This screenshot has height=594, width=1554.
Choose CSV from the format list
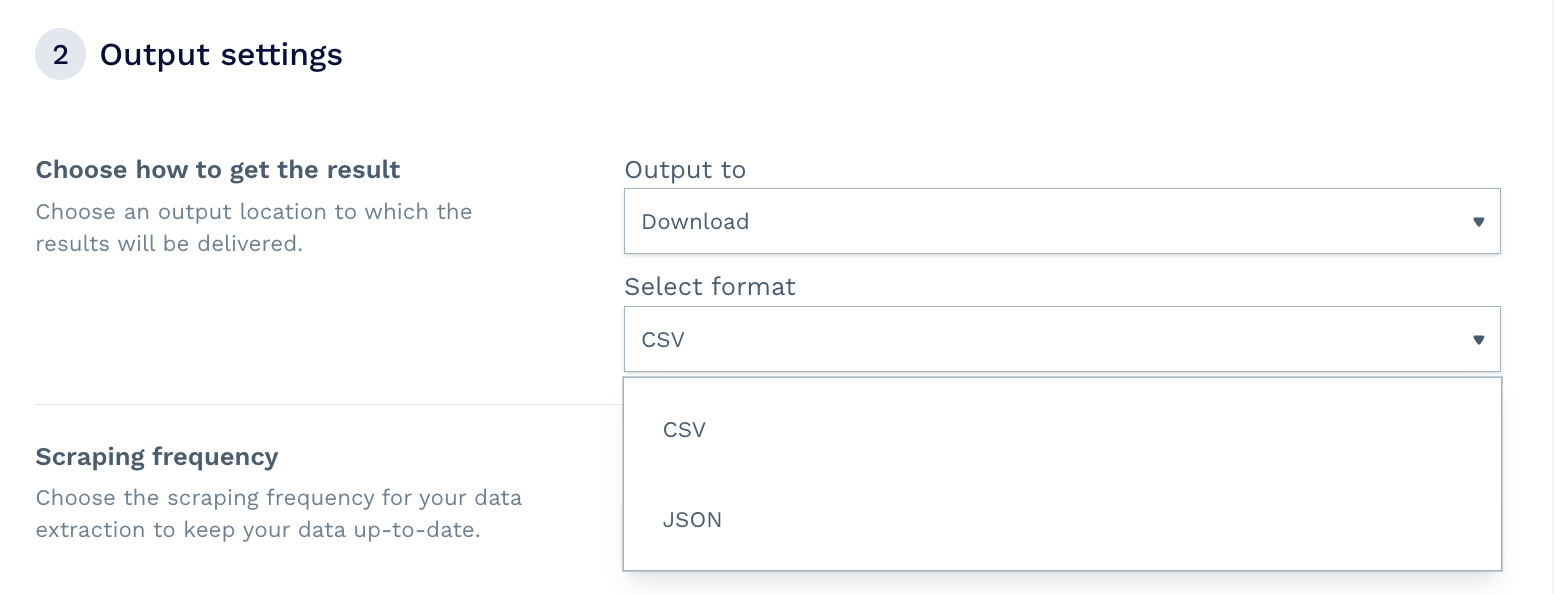click(x=684, y=430)
